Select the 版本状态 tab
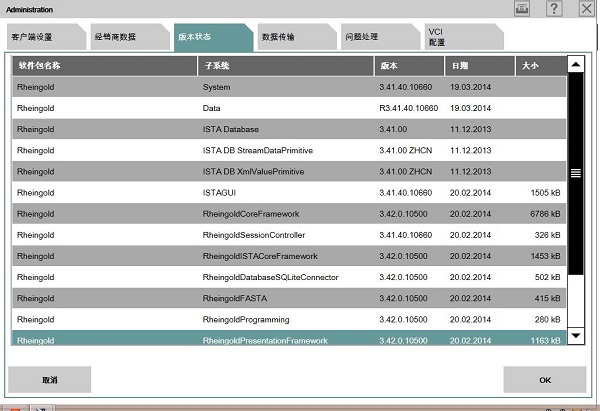 (x=213, y=37)
